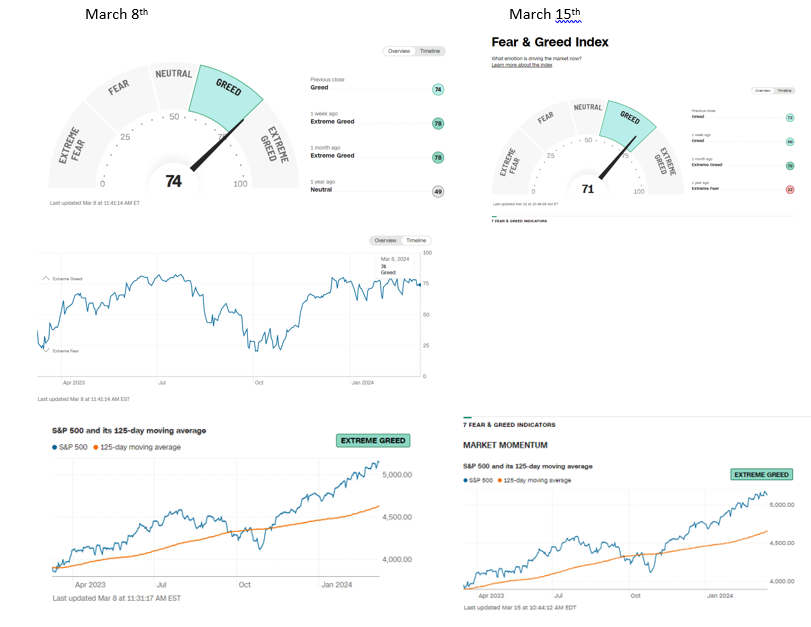Image resolution: width=811 pixels, height=627 pixels.
Task: Select the 1 week ago Greed badge 66
Action: [790, 142]
